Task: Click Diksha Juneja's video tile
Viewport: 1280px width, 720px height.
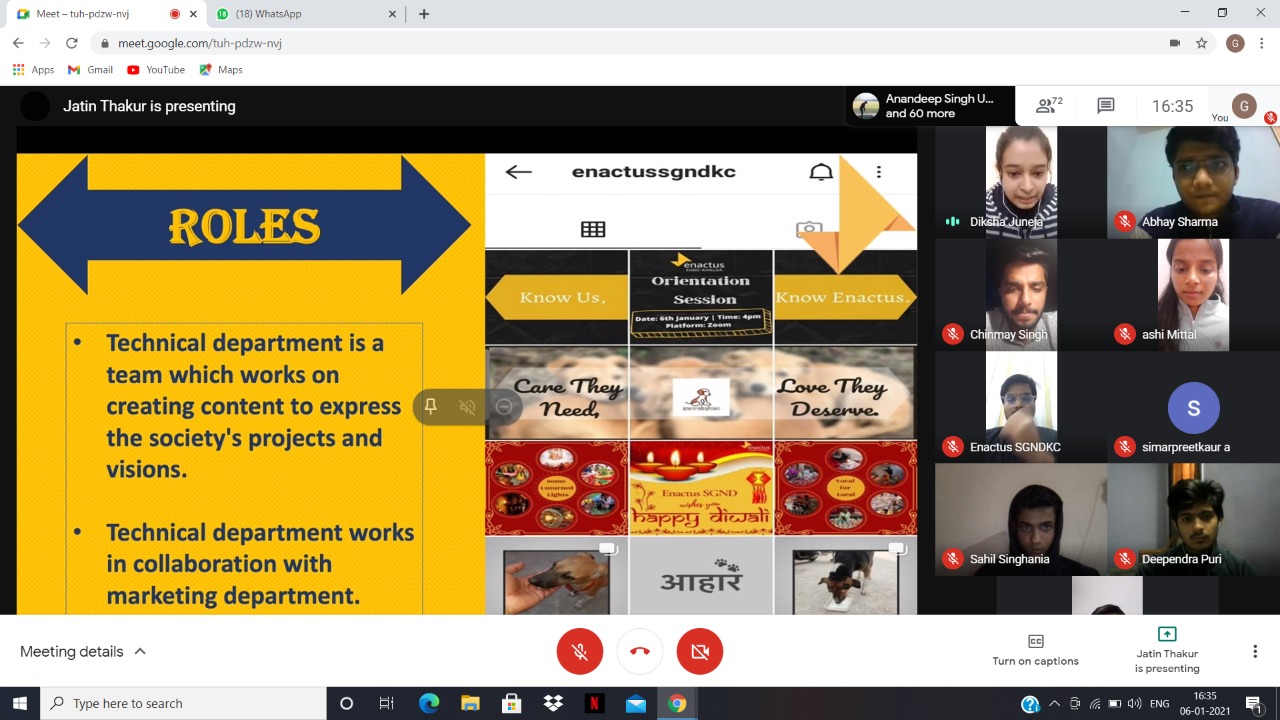Action: tap(1020, 182)
